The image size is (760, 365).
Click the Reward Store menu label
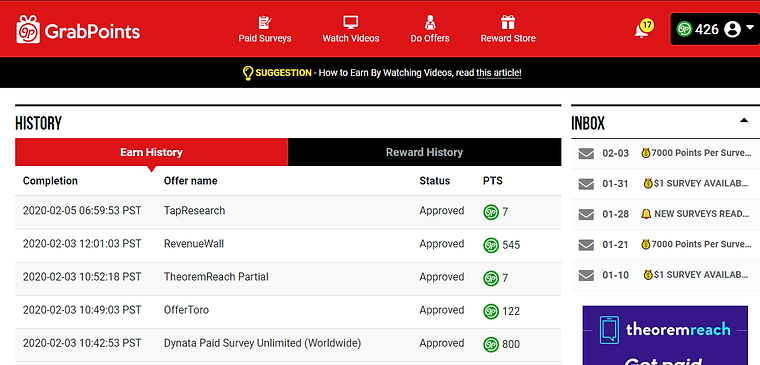pyautogui.click(x=508, y=38)
